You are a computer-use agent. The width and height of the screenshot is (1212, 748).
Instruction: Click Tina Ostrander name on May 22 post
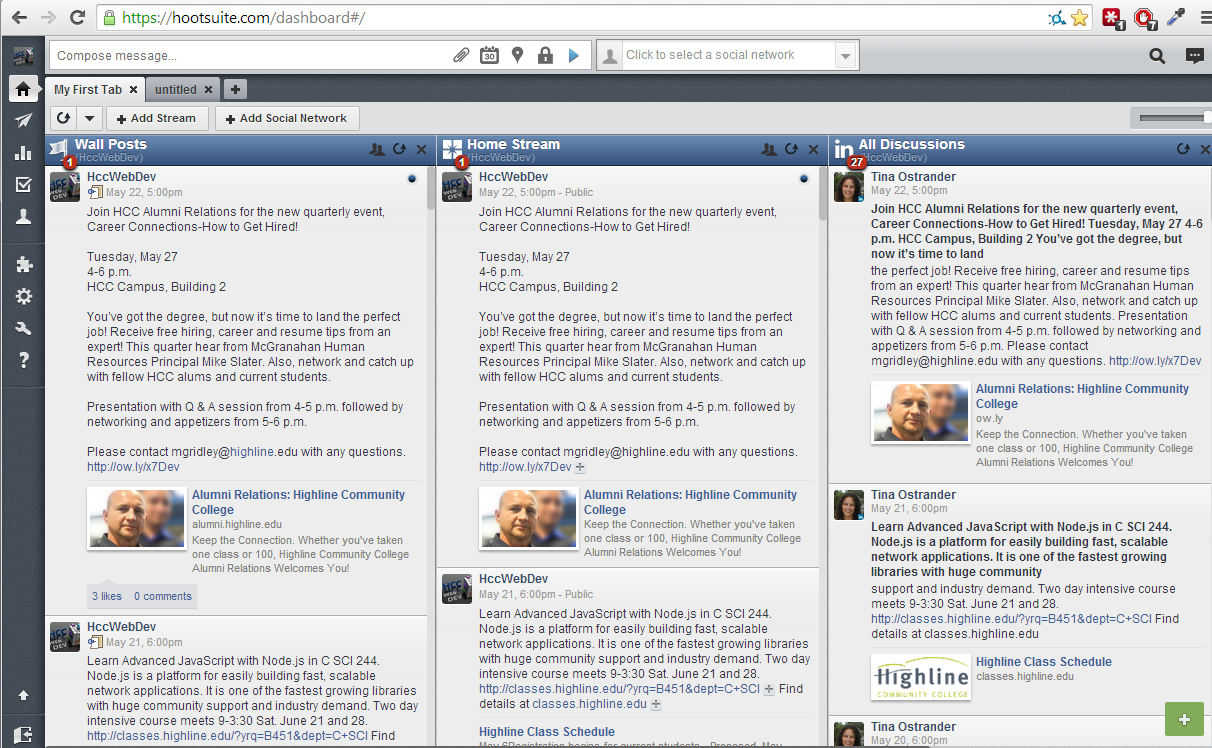(x=913, y=177)
